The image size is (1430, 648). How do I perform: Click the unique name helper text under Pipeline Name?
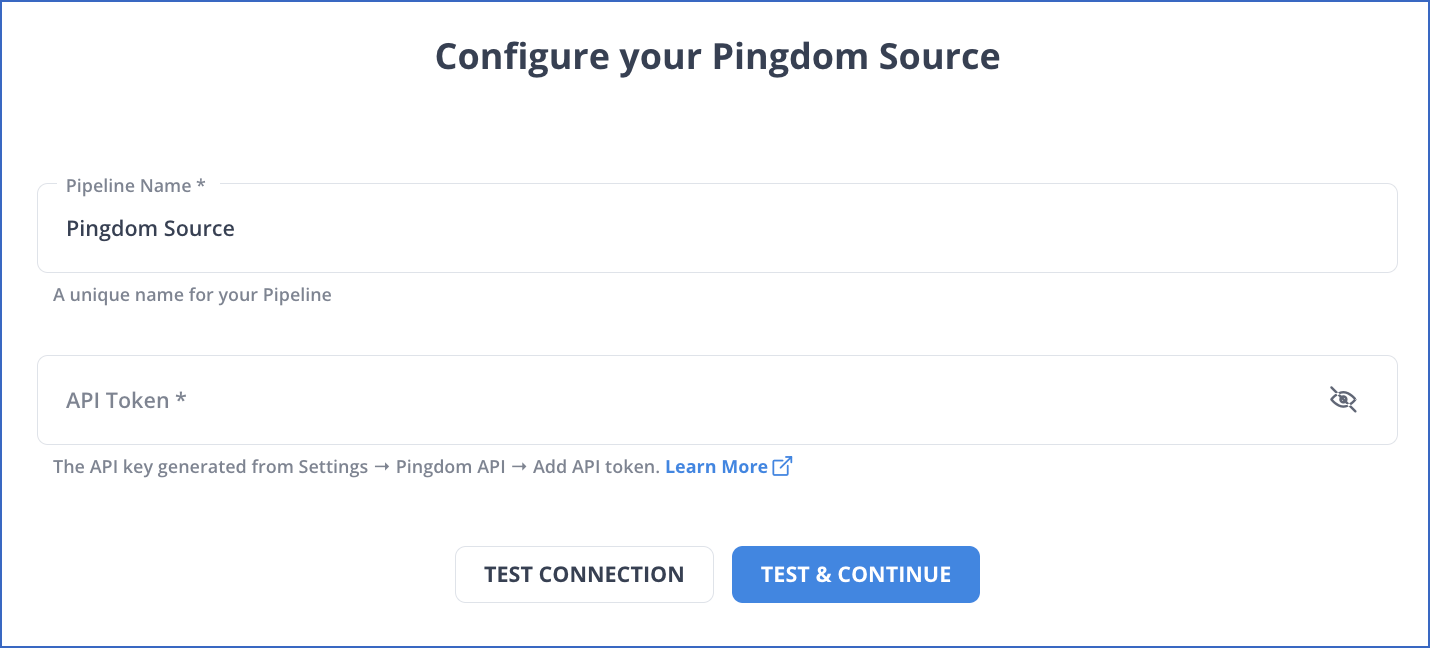click(192, 294)
